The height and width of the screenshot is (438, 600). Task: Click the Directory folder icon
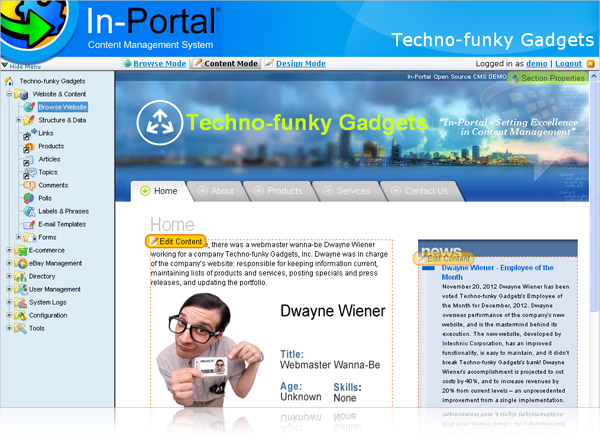pyautogui.click(x=21, y=276)
